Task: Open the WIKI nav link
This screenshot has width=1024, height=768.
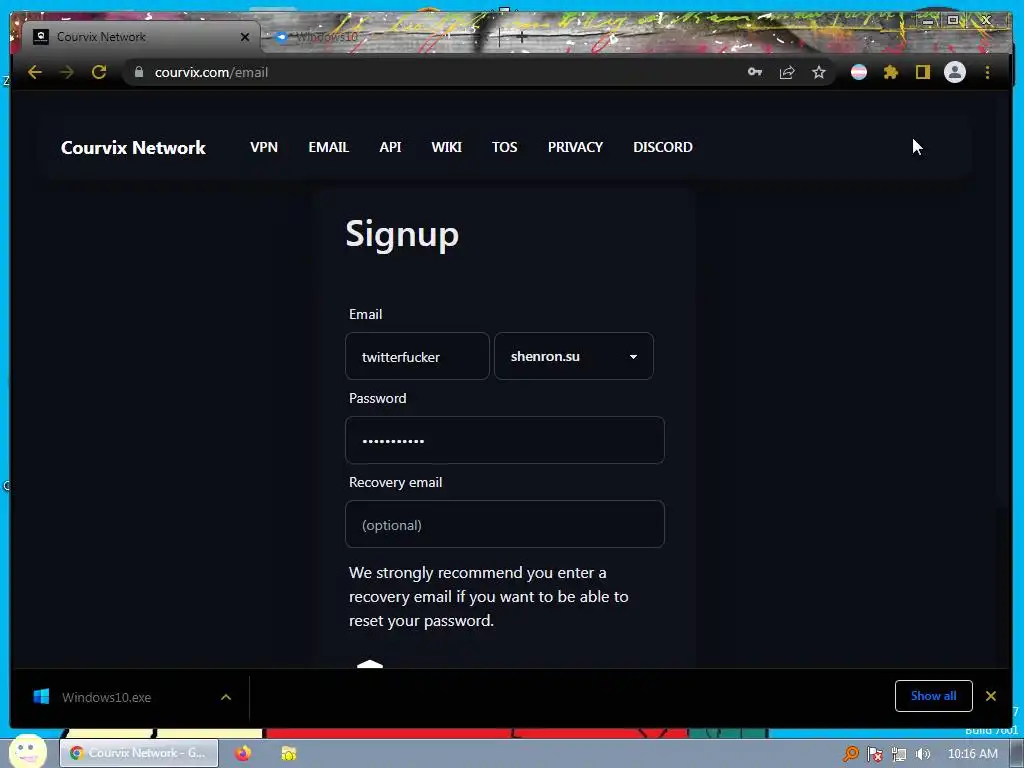Action: (x=447, y=147)
